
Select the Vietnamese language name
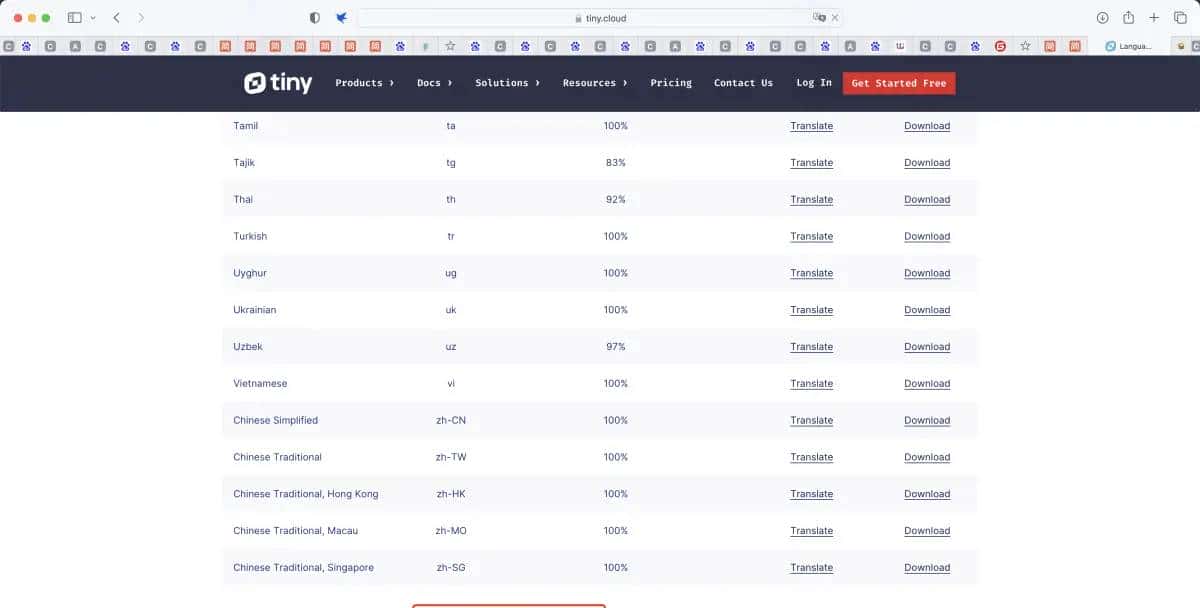click(260, 384)
